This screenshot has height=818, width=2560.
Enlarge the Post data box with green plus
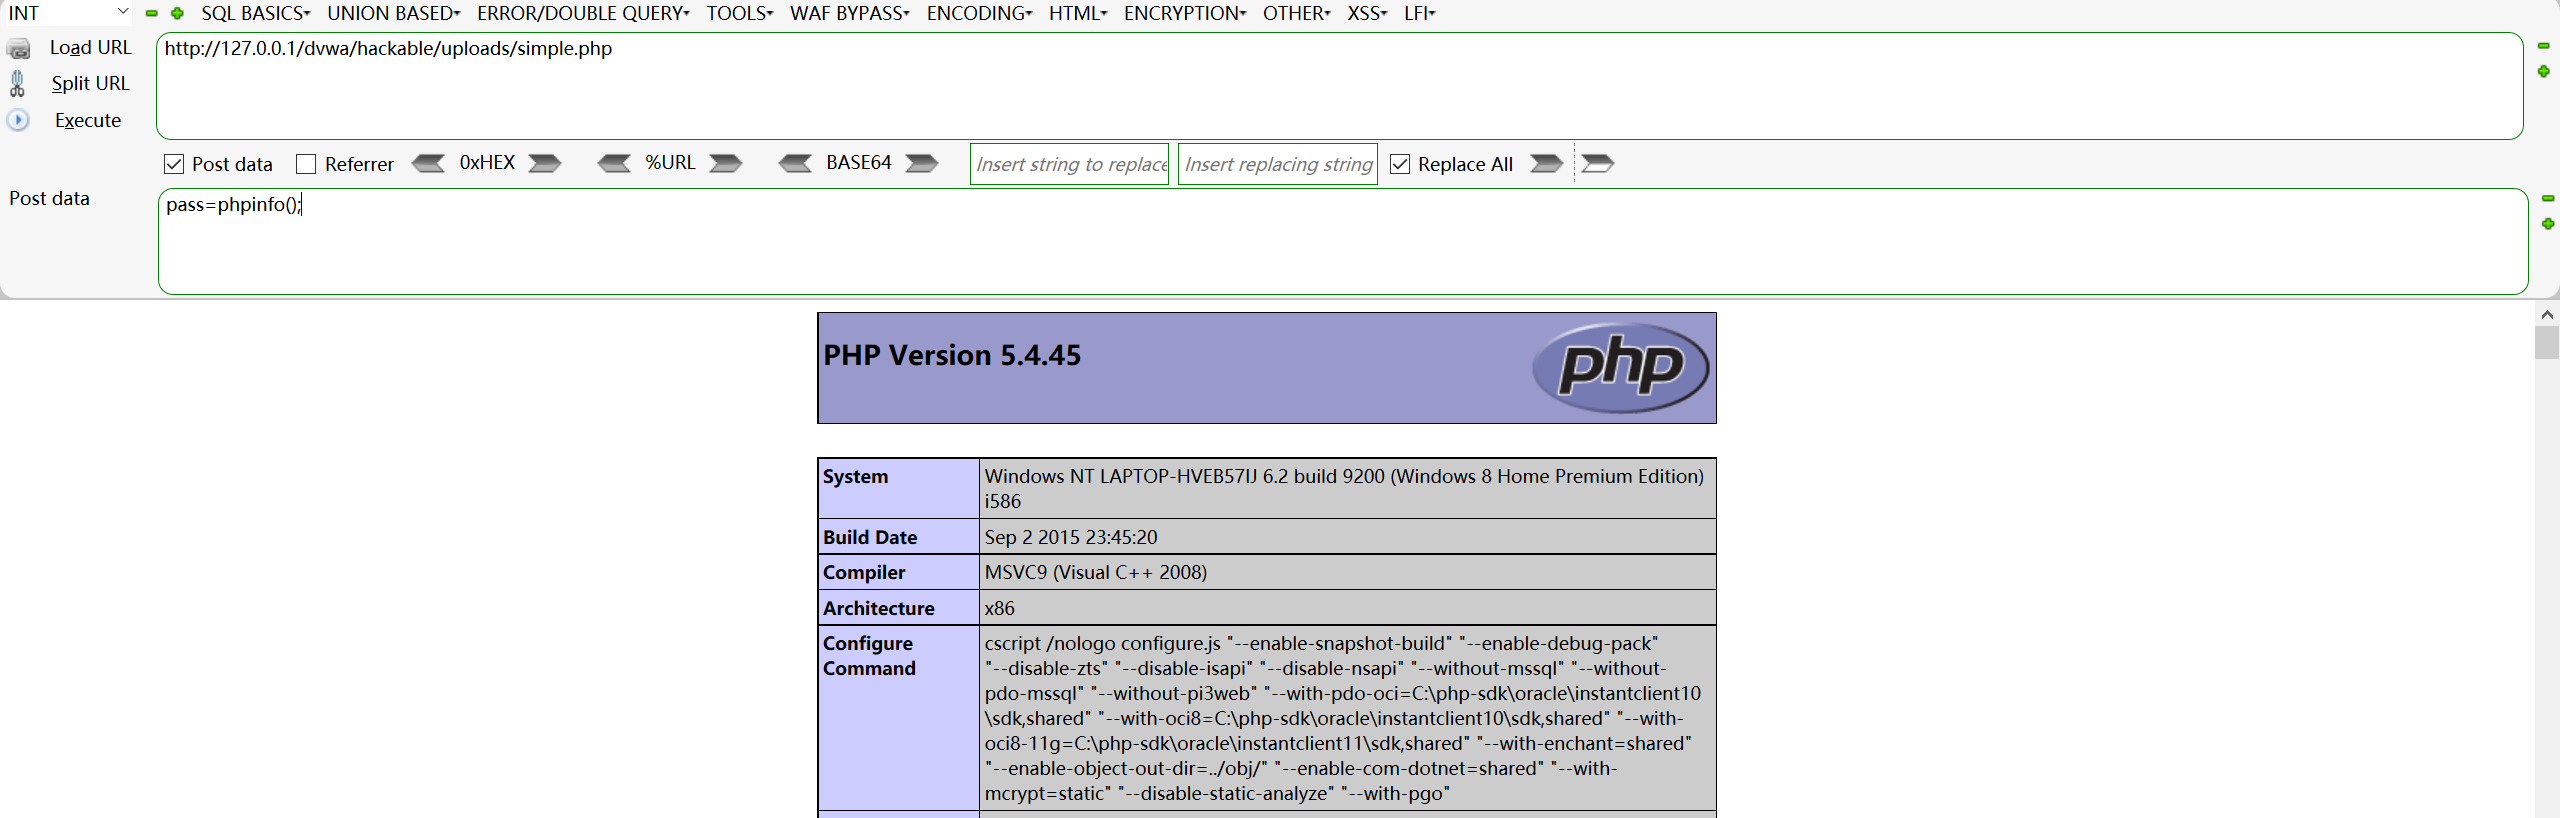pyautogui.click(x=2548, y=223)
